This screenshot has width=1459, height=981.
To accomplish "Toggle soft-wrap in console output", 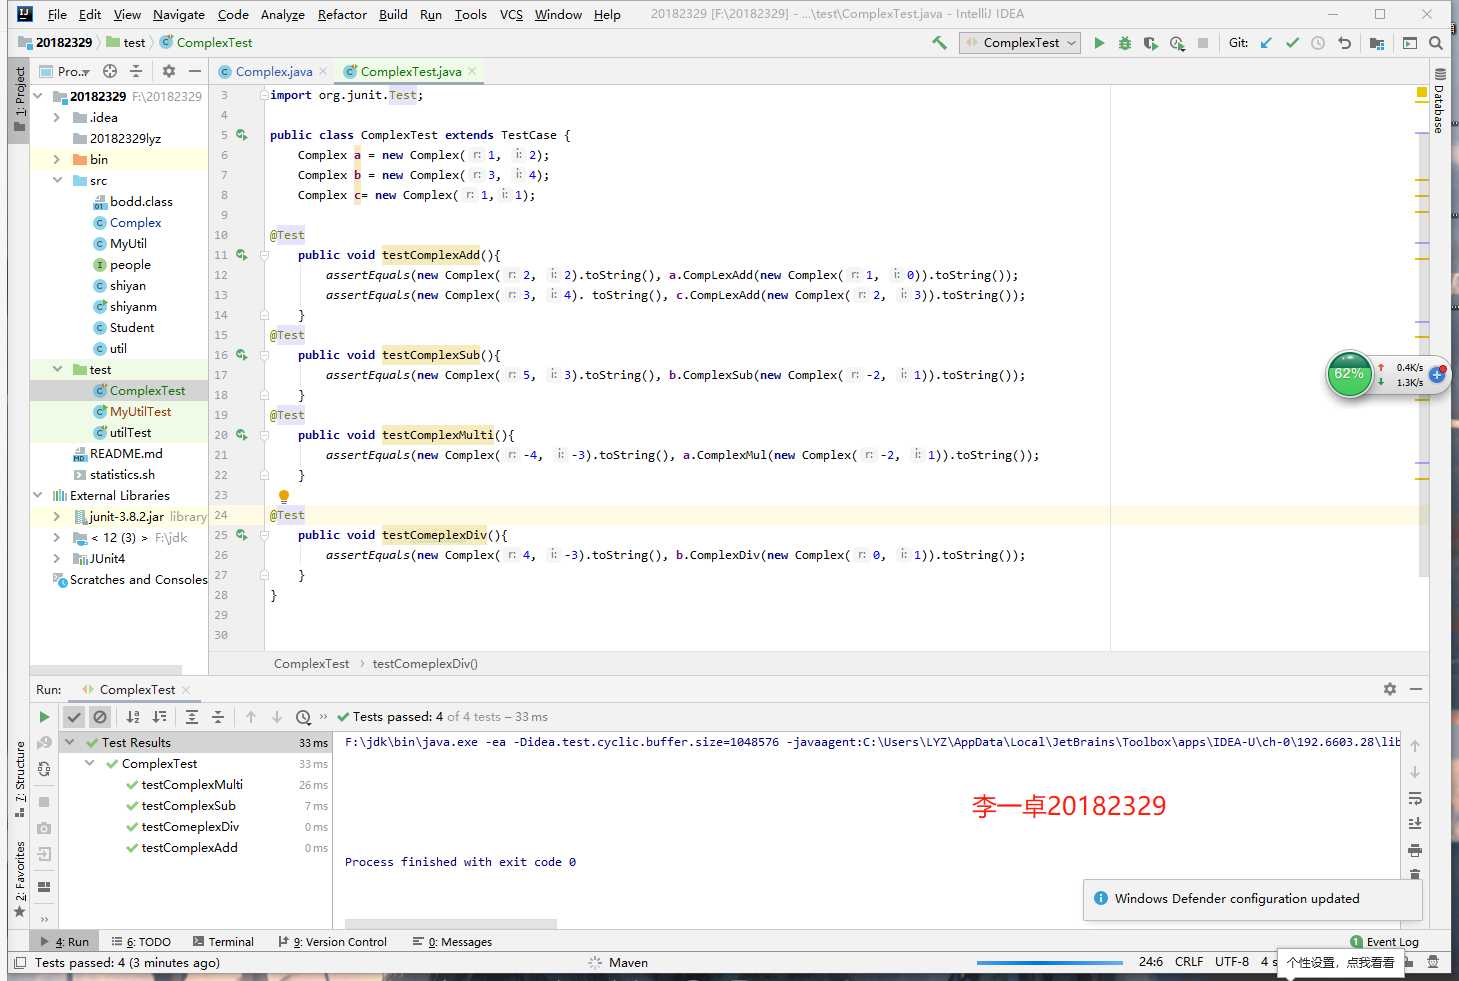I will click(1415, 798).
